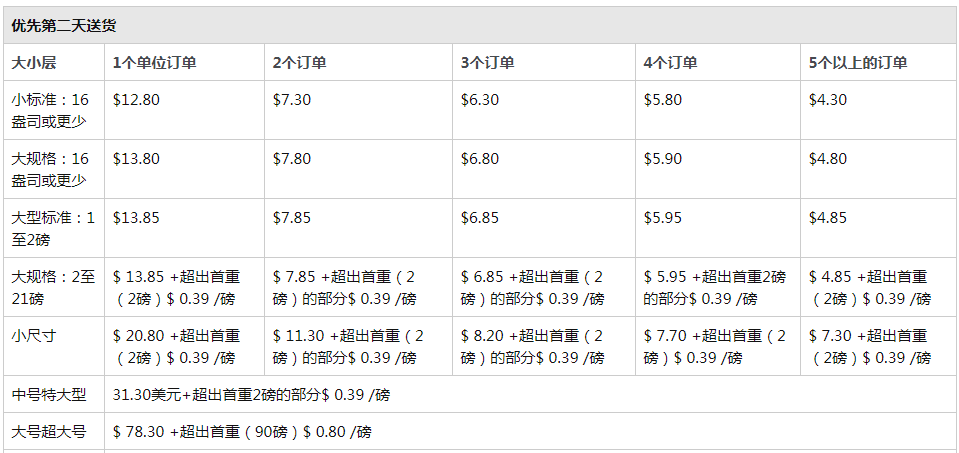959x453 pixels.
Task: Click the 3个订单 column header
Action: pos(487,62)
